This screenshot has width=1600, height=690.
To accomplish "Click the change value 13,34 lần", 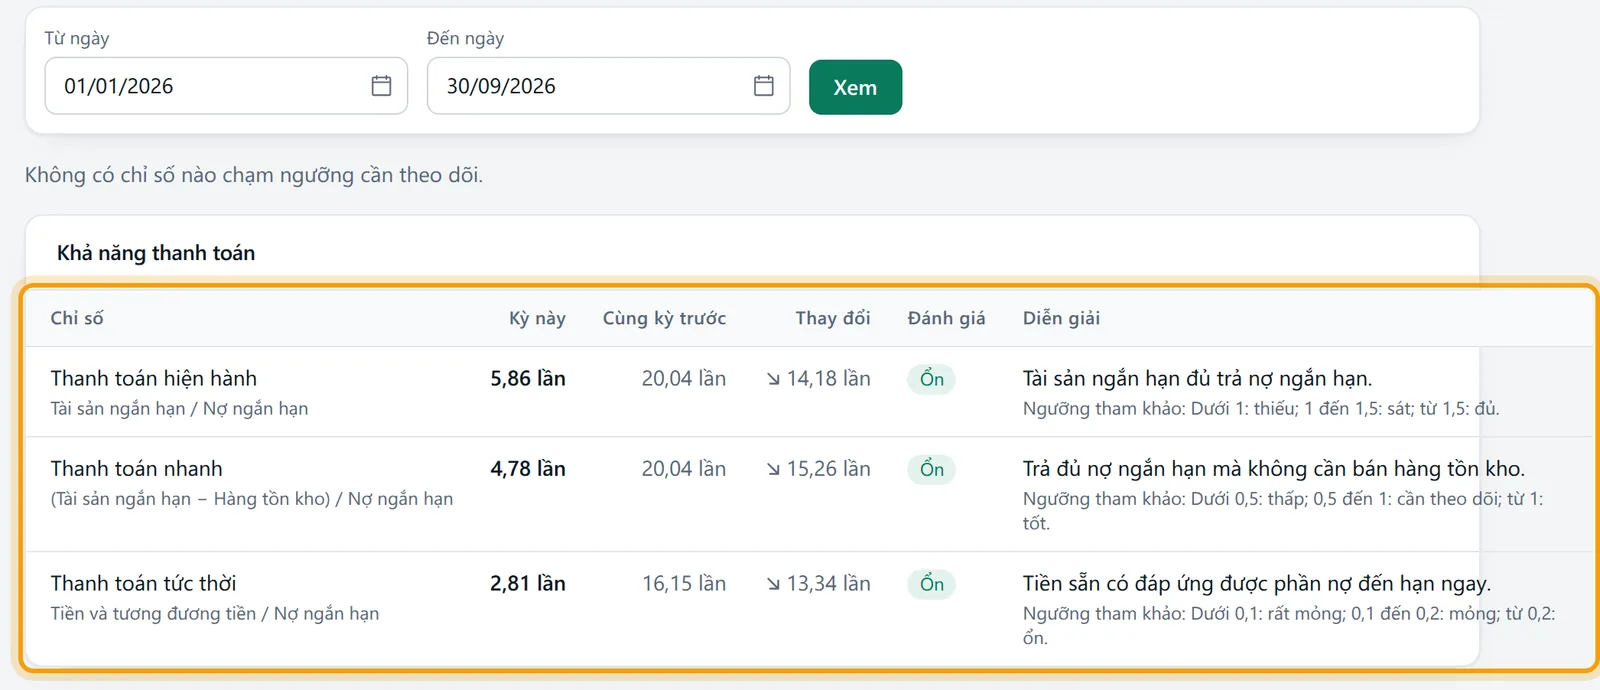I will (829, 583).
